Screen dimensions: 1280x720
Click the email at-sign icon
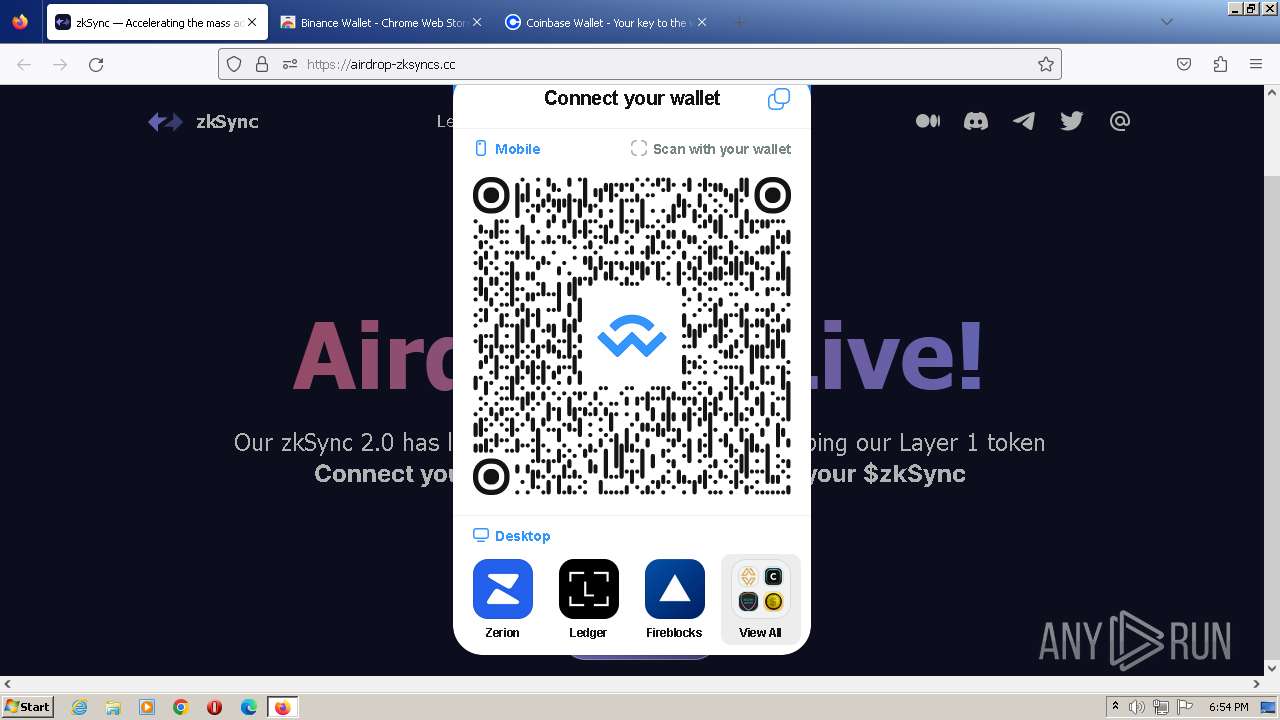point(1120,121)
